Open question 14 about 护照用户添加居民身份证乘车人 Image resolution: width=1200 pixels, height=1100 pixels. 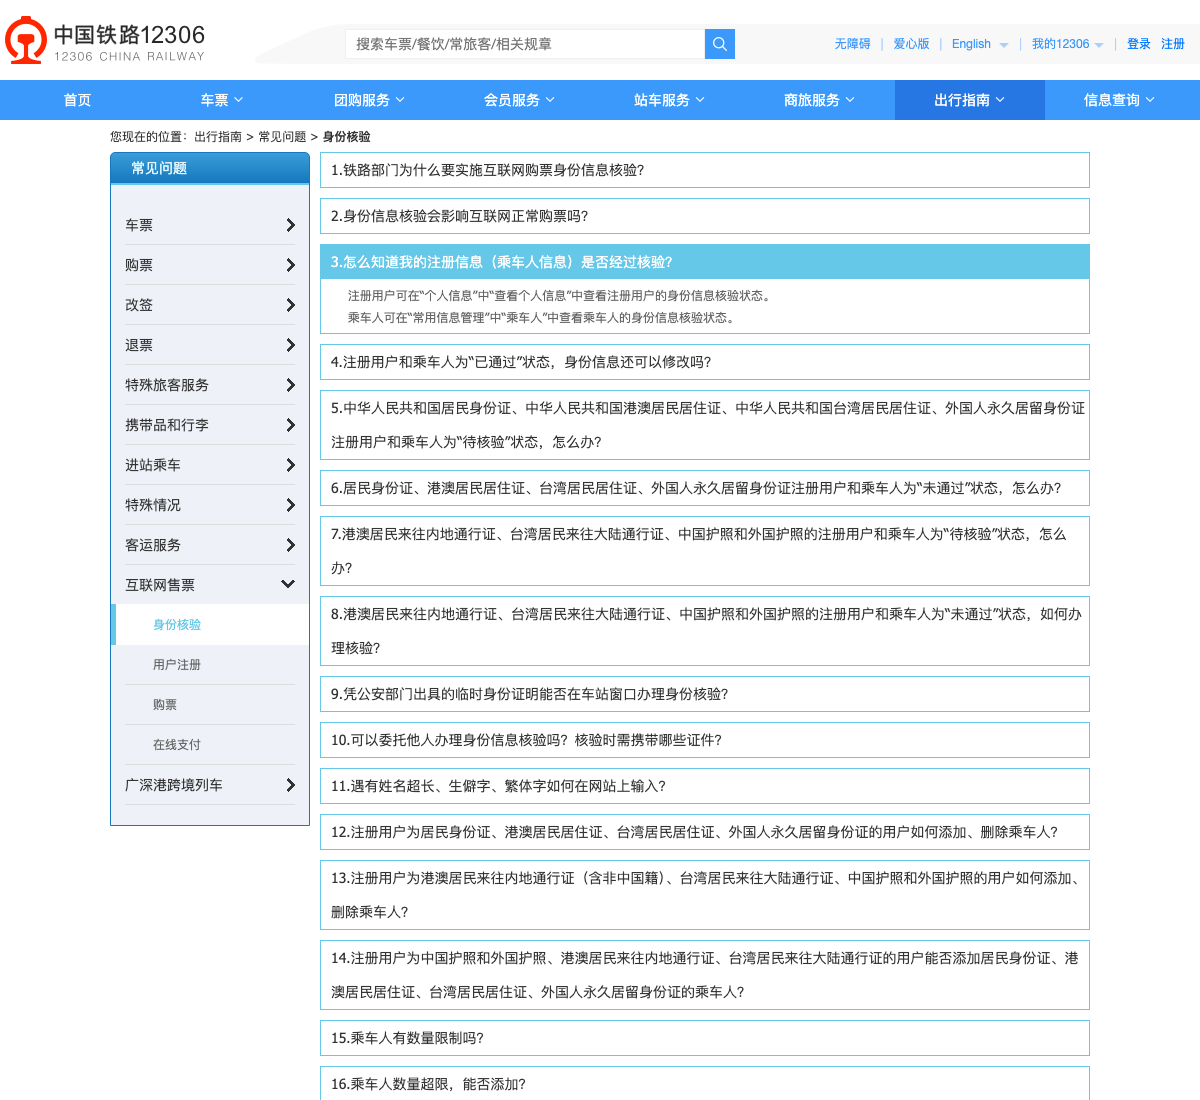click(x=704, y=975)
